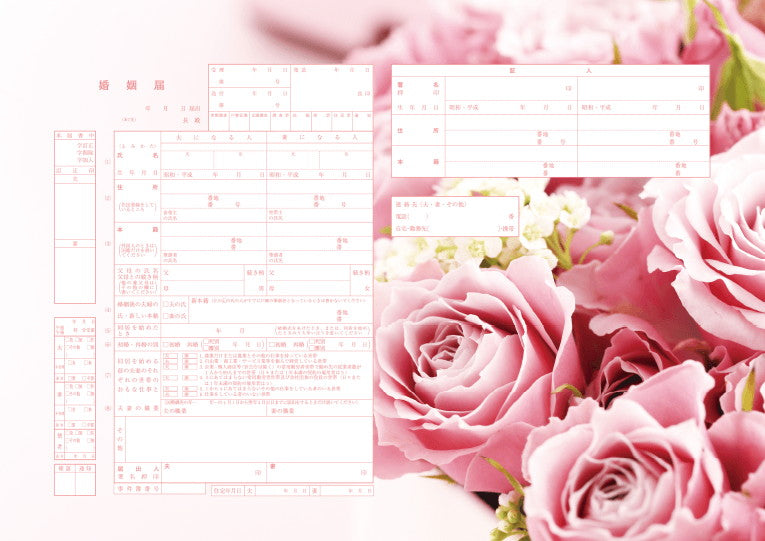This screenshot has width=765, height=541.
Task: Click the husband's 氏名 name field
Action: pos(213,156)
